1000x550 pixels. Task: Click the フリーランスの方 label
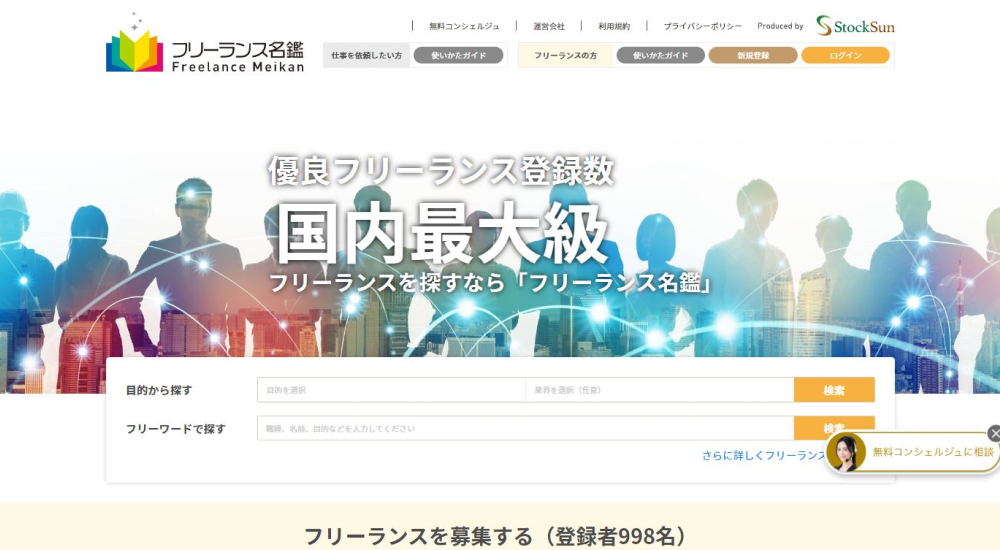tap(565, 56)
